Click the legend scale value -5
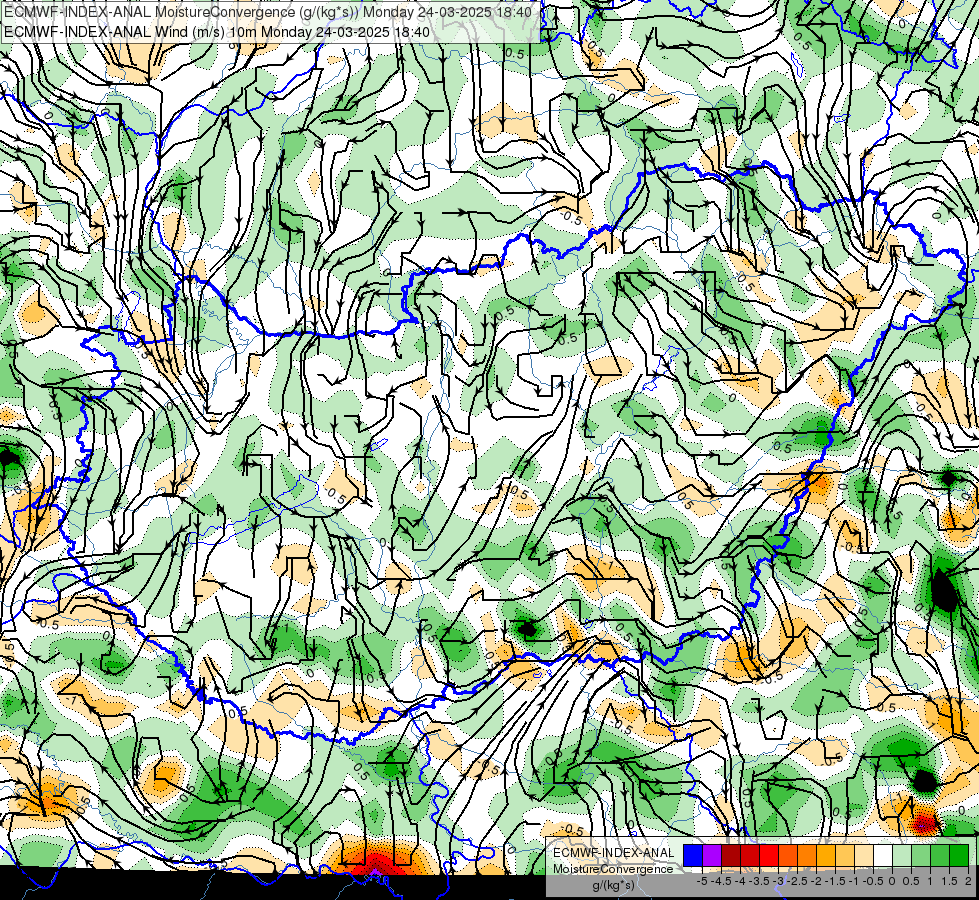This screenshot has height=900, width=979. click(702, 881)
